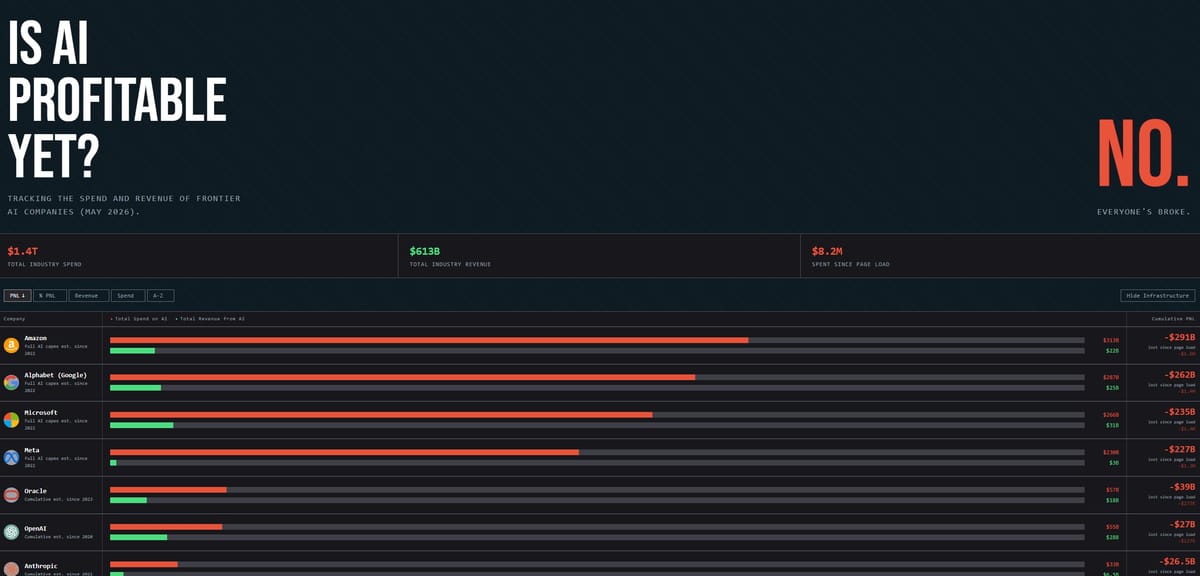
Task: Click the Cumulative PNL column header
Action: [x=1174, y=318]
